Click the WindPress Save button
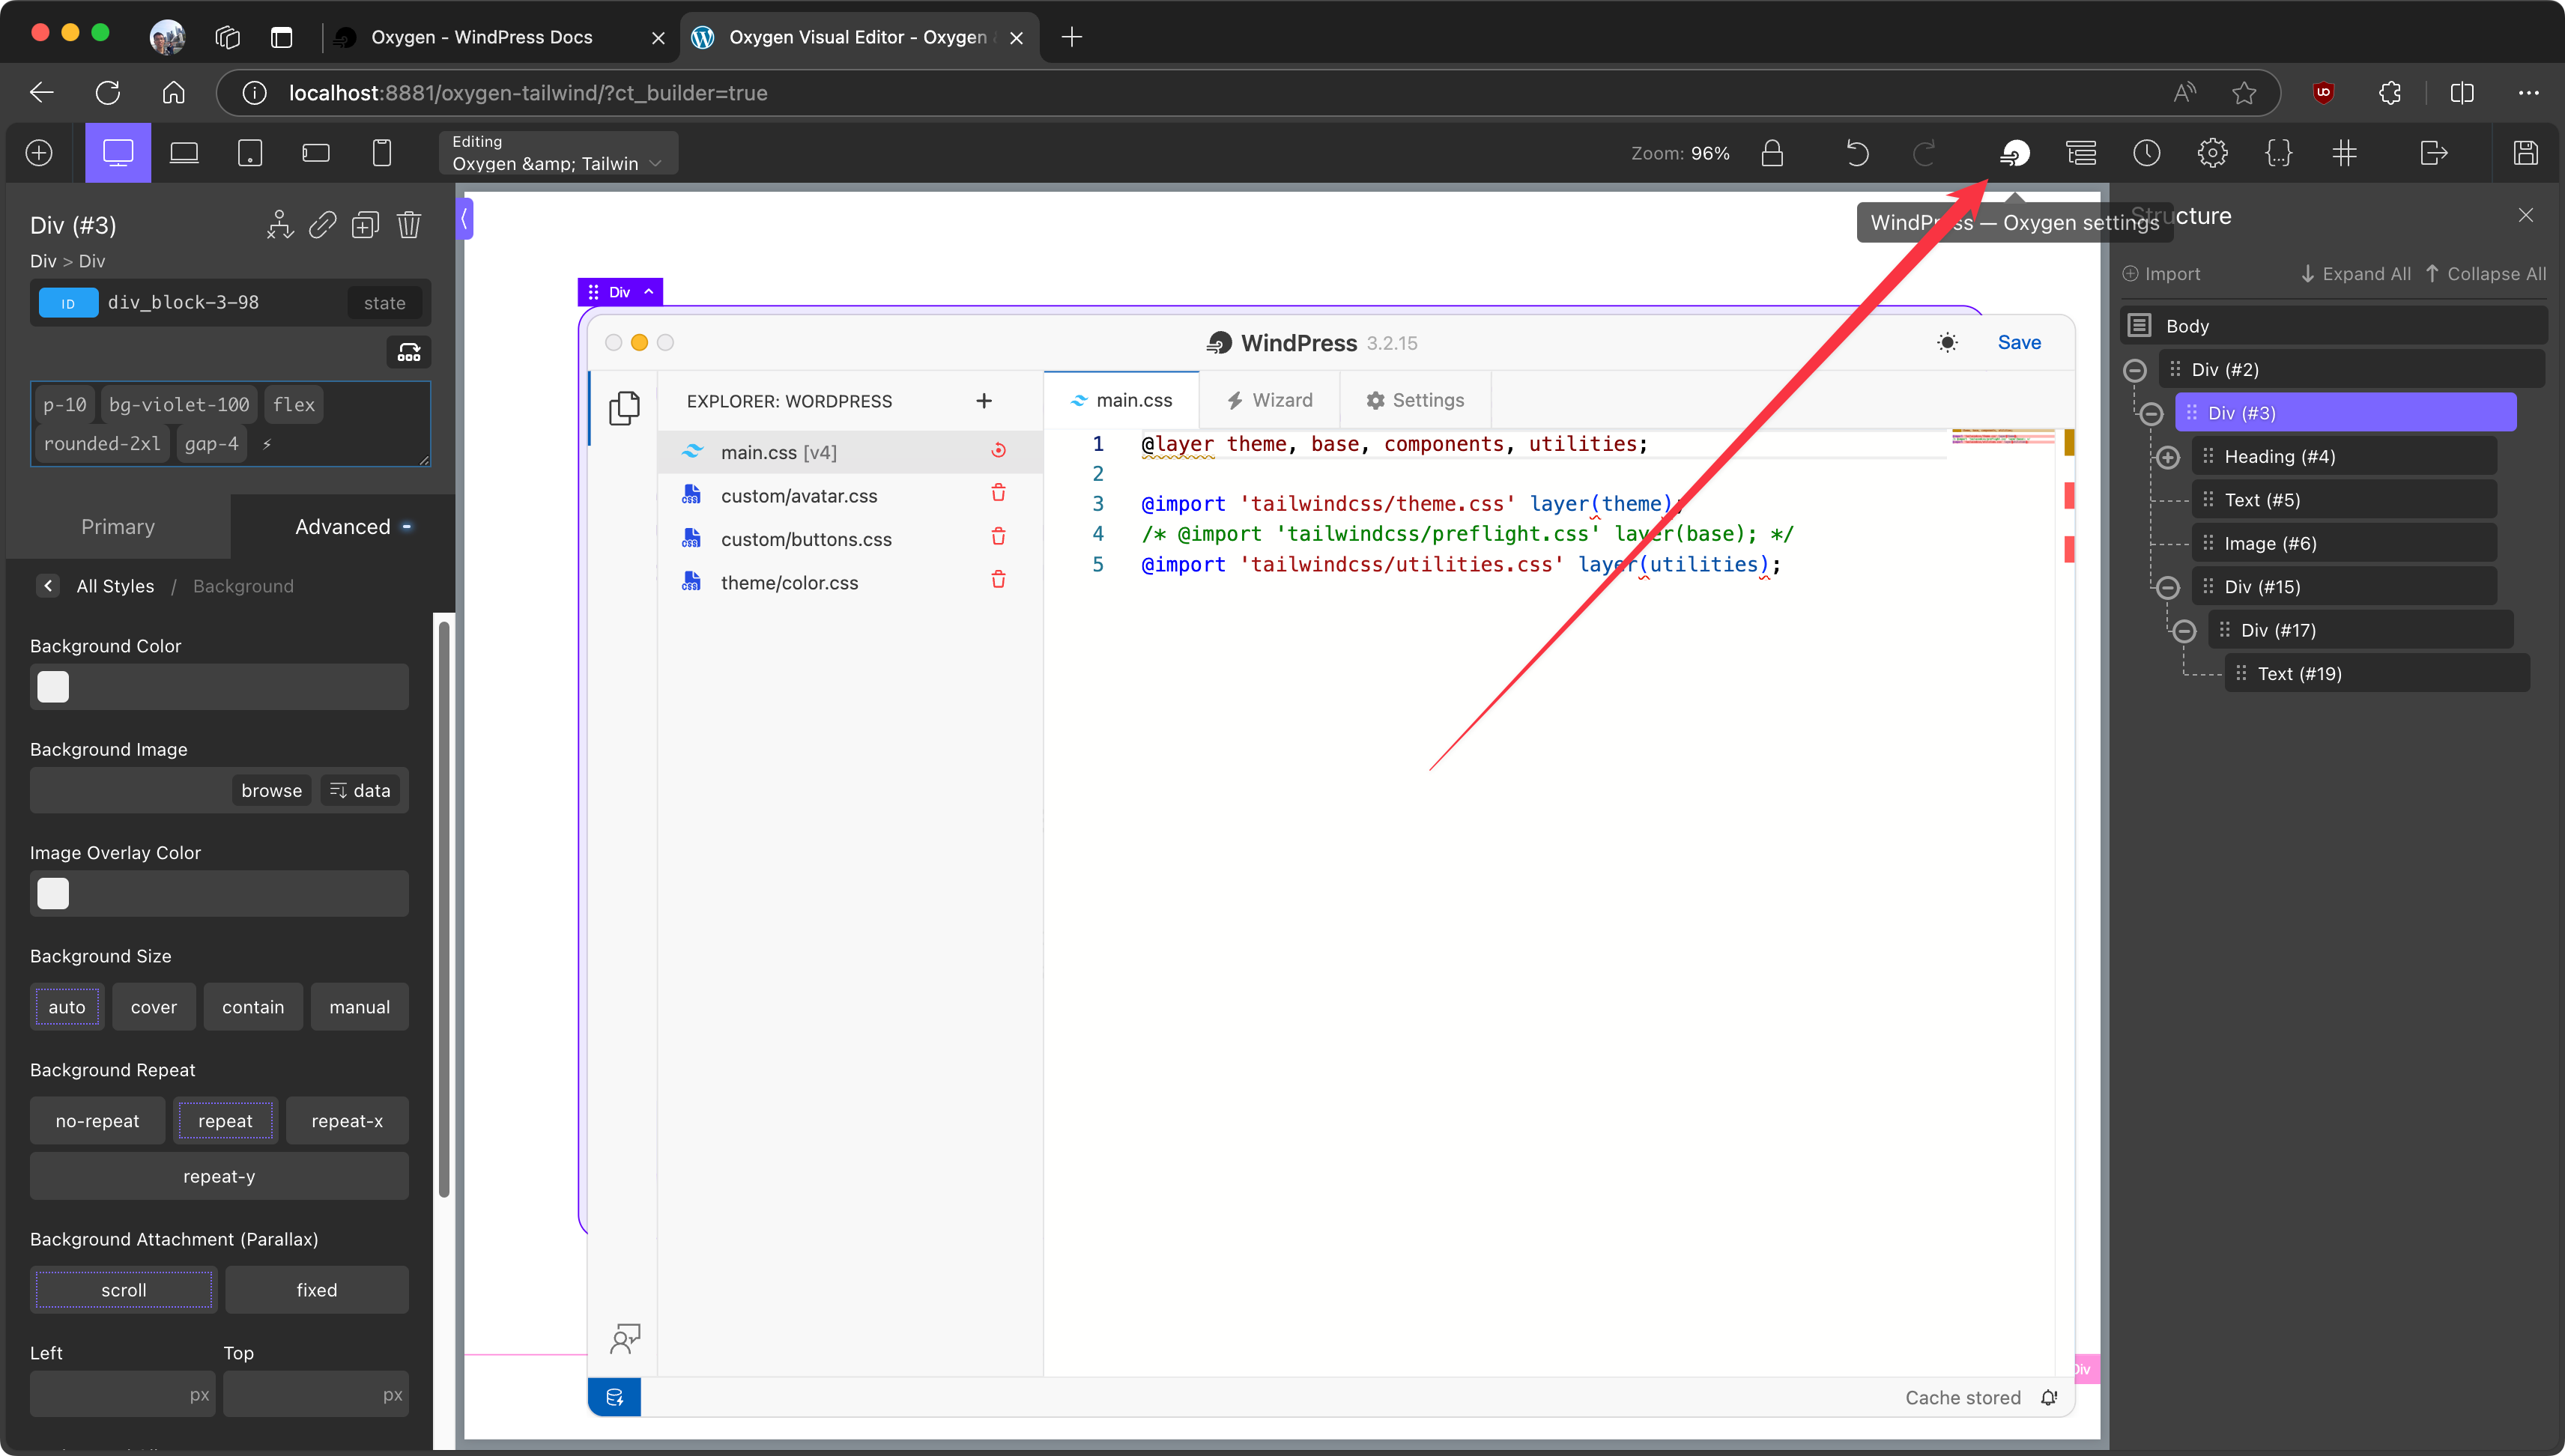Viewport: 2565px width, 1456px height. (x=2018, y=343)
